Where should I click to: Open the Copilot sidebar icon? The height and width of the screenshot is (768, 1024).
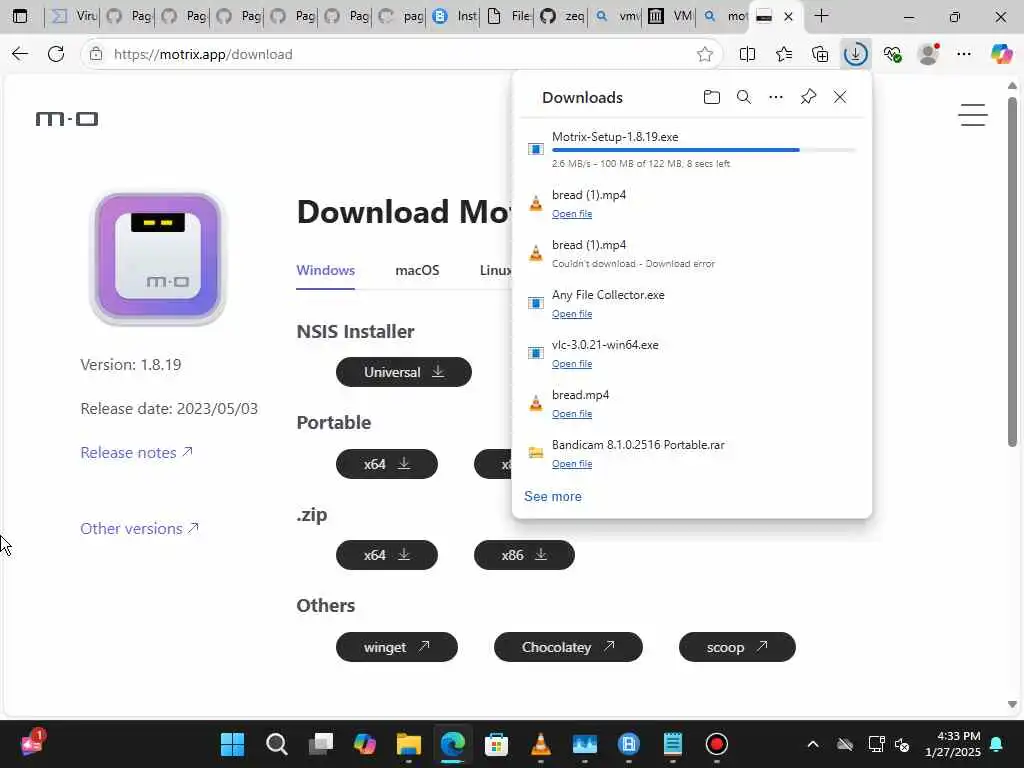(x=1001, y=54)
